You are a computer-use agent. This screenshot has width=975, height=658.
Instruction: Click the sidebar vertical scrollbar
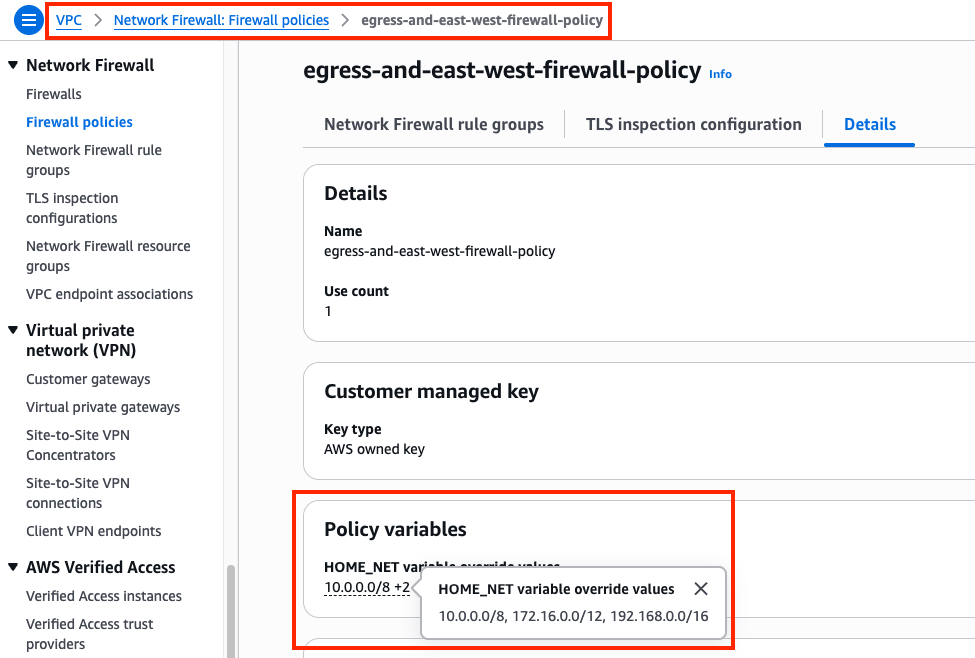(231, 611)
